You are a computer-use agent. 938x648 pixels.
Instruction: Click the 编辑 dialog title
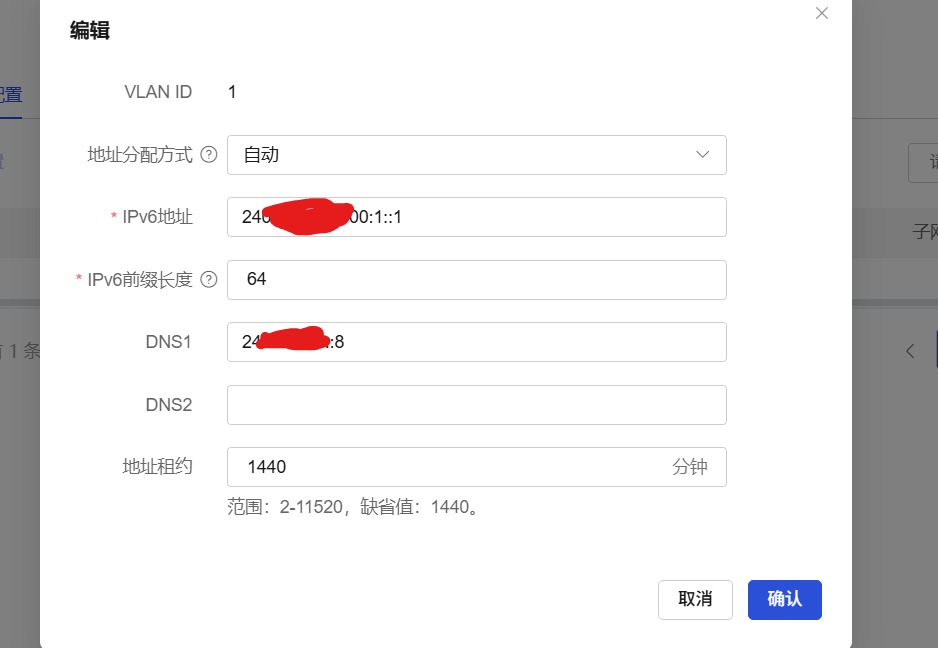coord(89,31)
